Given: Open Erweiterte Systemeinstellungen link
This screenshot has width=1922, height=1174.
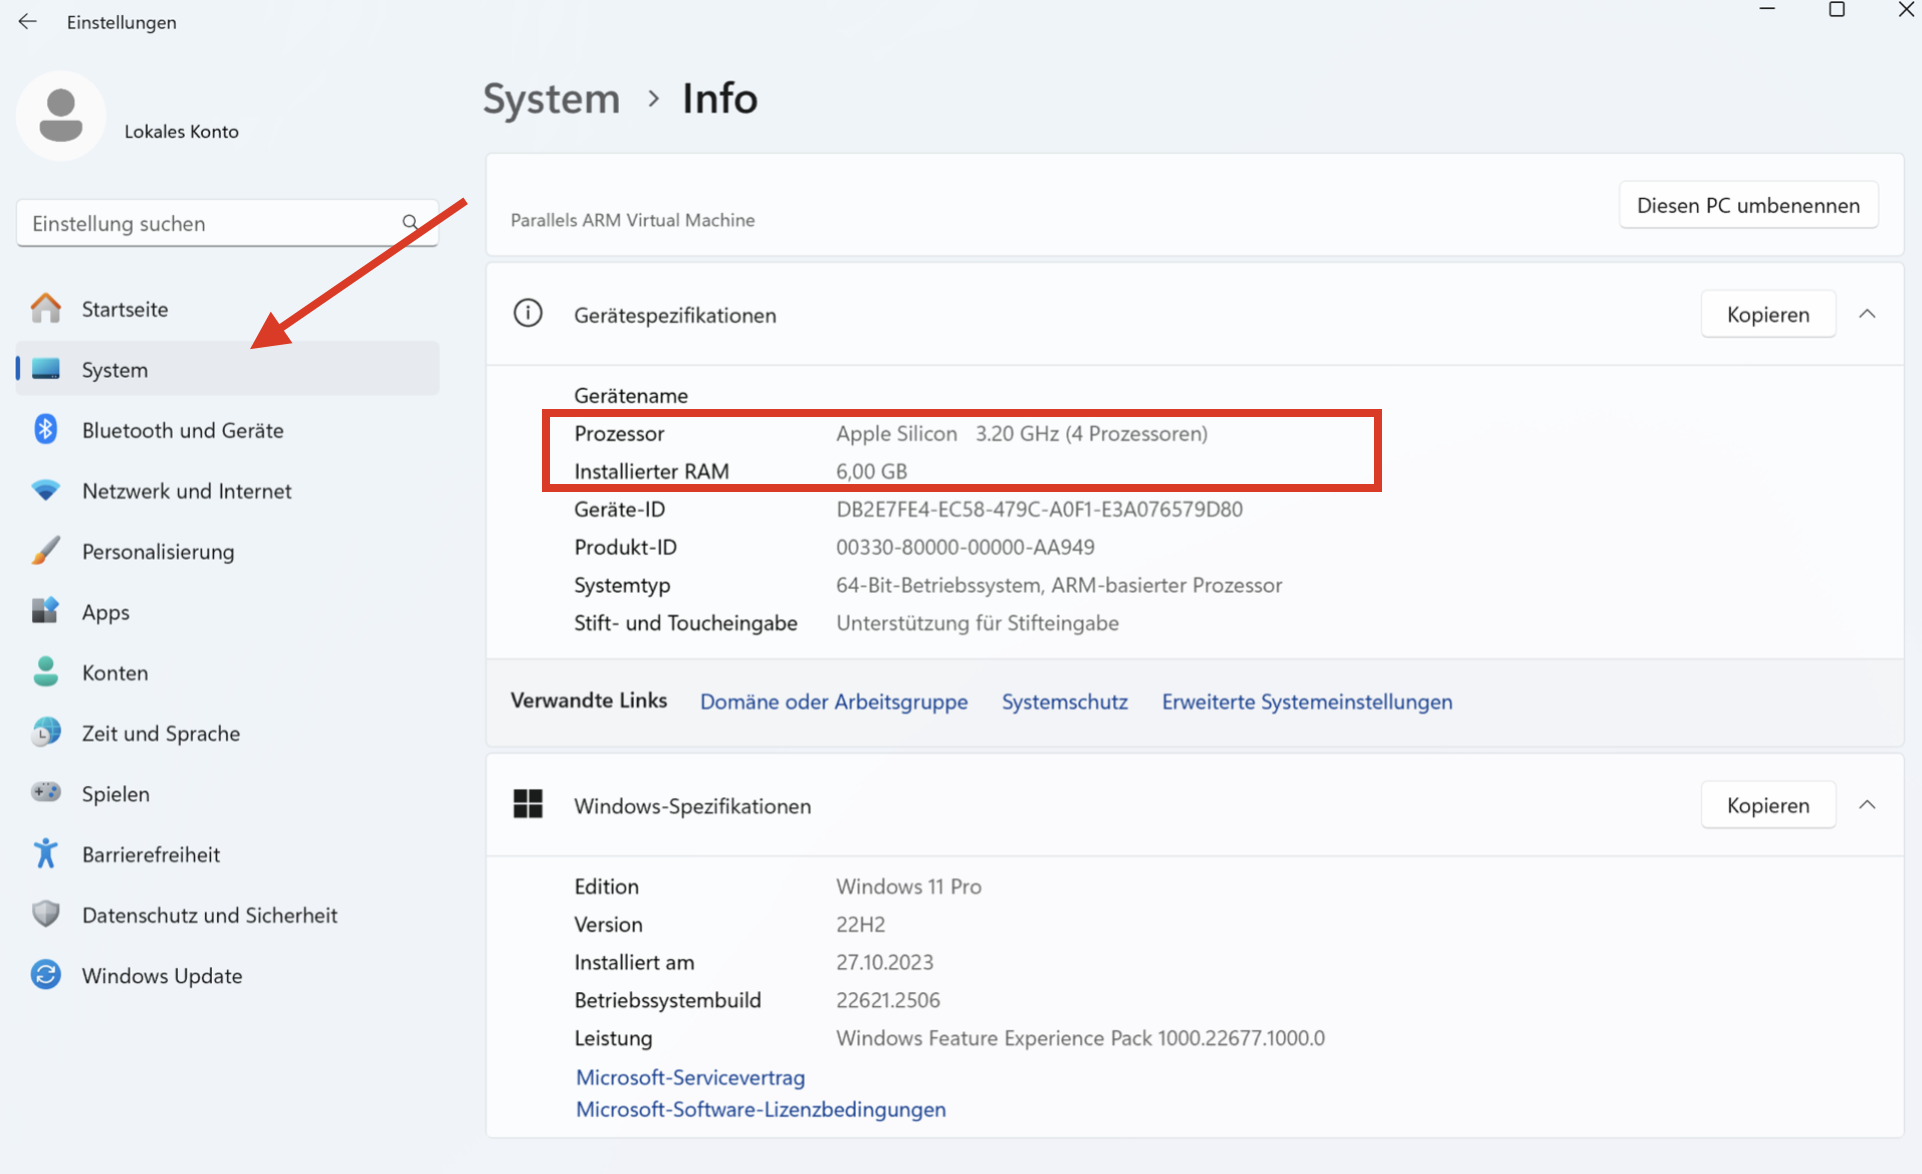Looking at the screenshot, I should (x=1307, y=701).
